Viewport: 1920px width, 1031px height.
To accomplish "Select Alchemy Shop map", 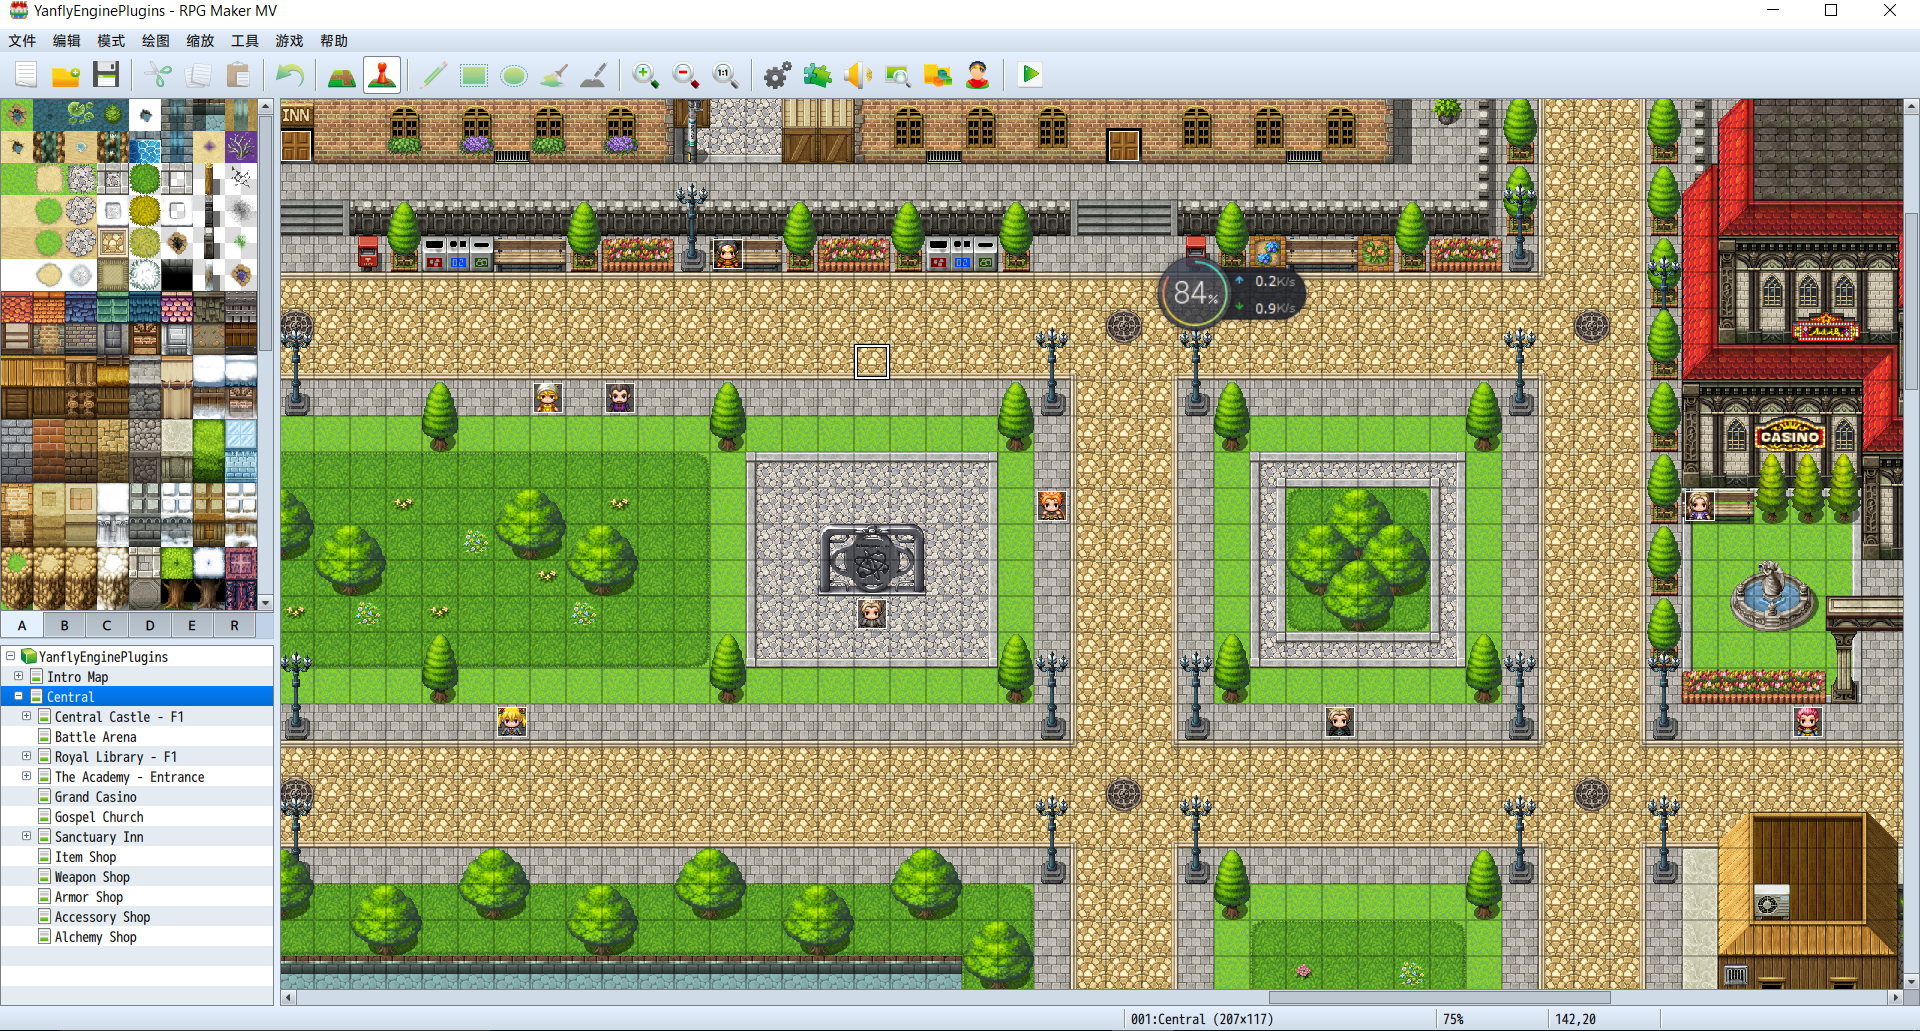I will pos(95,937).
